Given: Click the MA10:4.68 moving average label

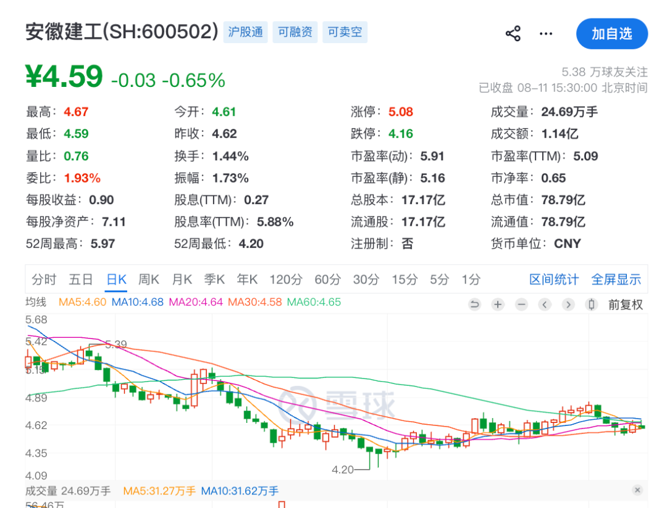Looking at the screenshot, I should click(x=137, y=302).
